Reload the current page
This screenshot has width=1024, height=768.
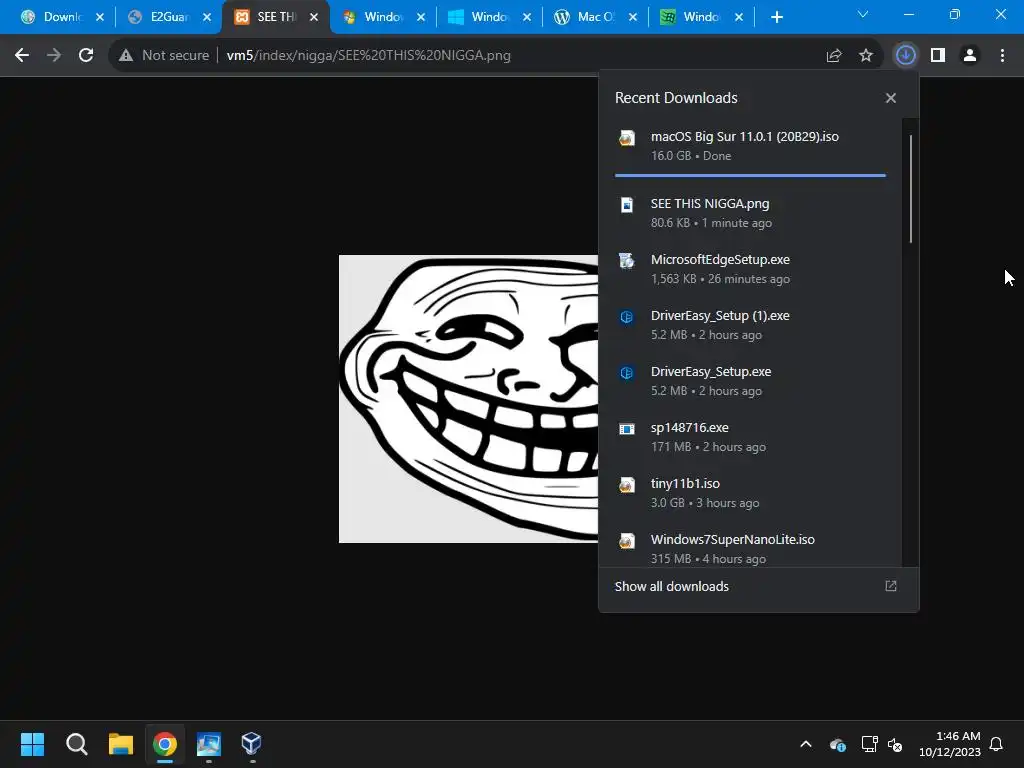(86, 56)
